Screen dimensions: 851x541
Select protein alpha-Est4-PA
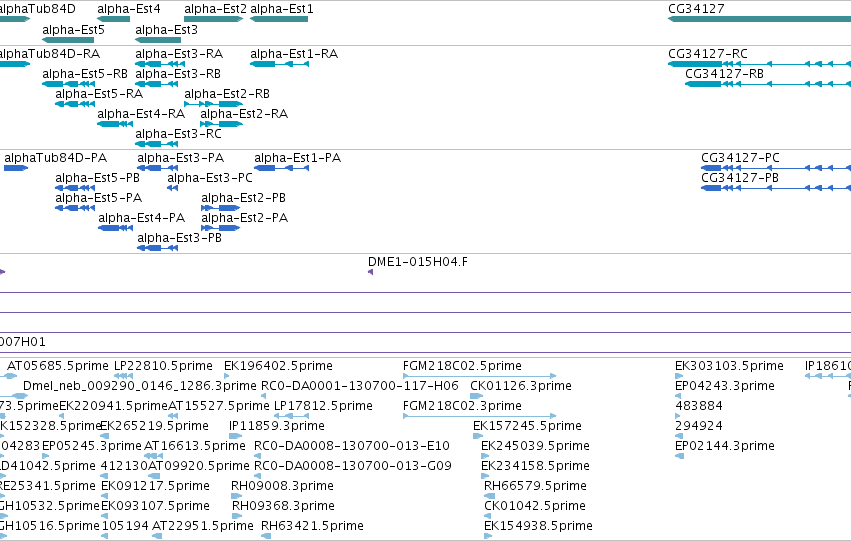tap(116, 228)
